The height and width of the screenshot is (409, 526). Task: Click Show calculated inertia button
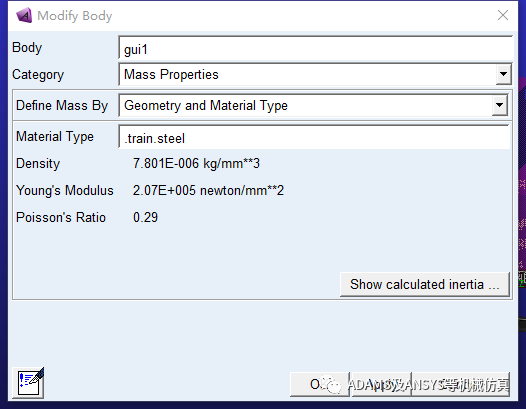pos(425,285)
